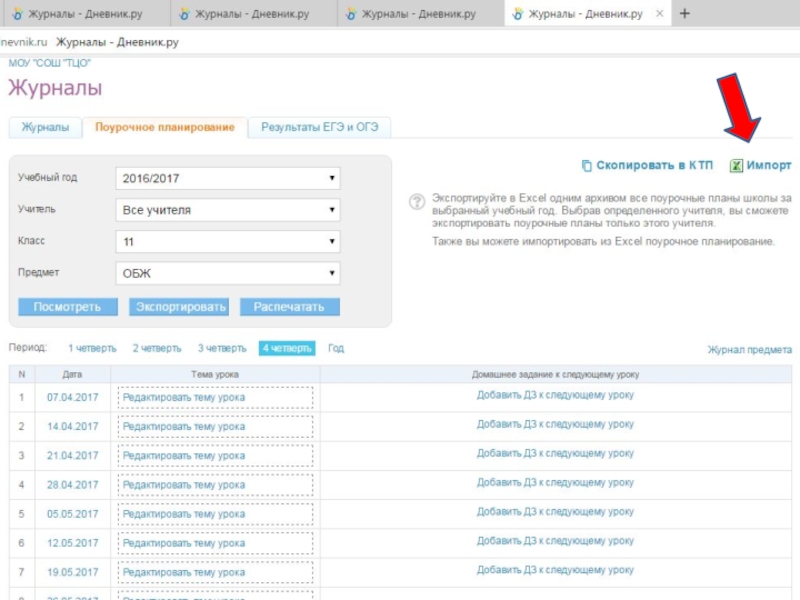Select the Год period link
This screenshot has height=600, width=800.
pyautogui.click(x=336, y=348)
